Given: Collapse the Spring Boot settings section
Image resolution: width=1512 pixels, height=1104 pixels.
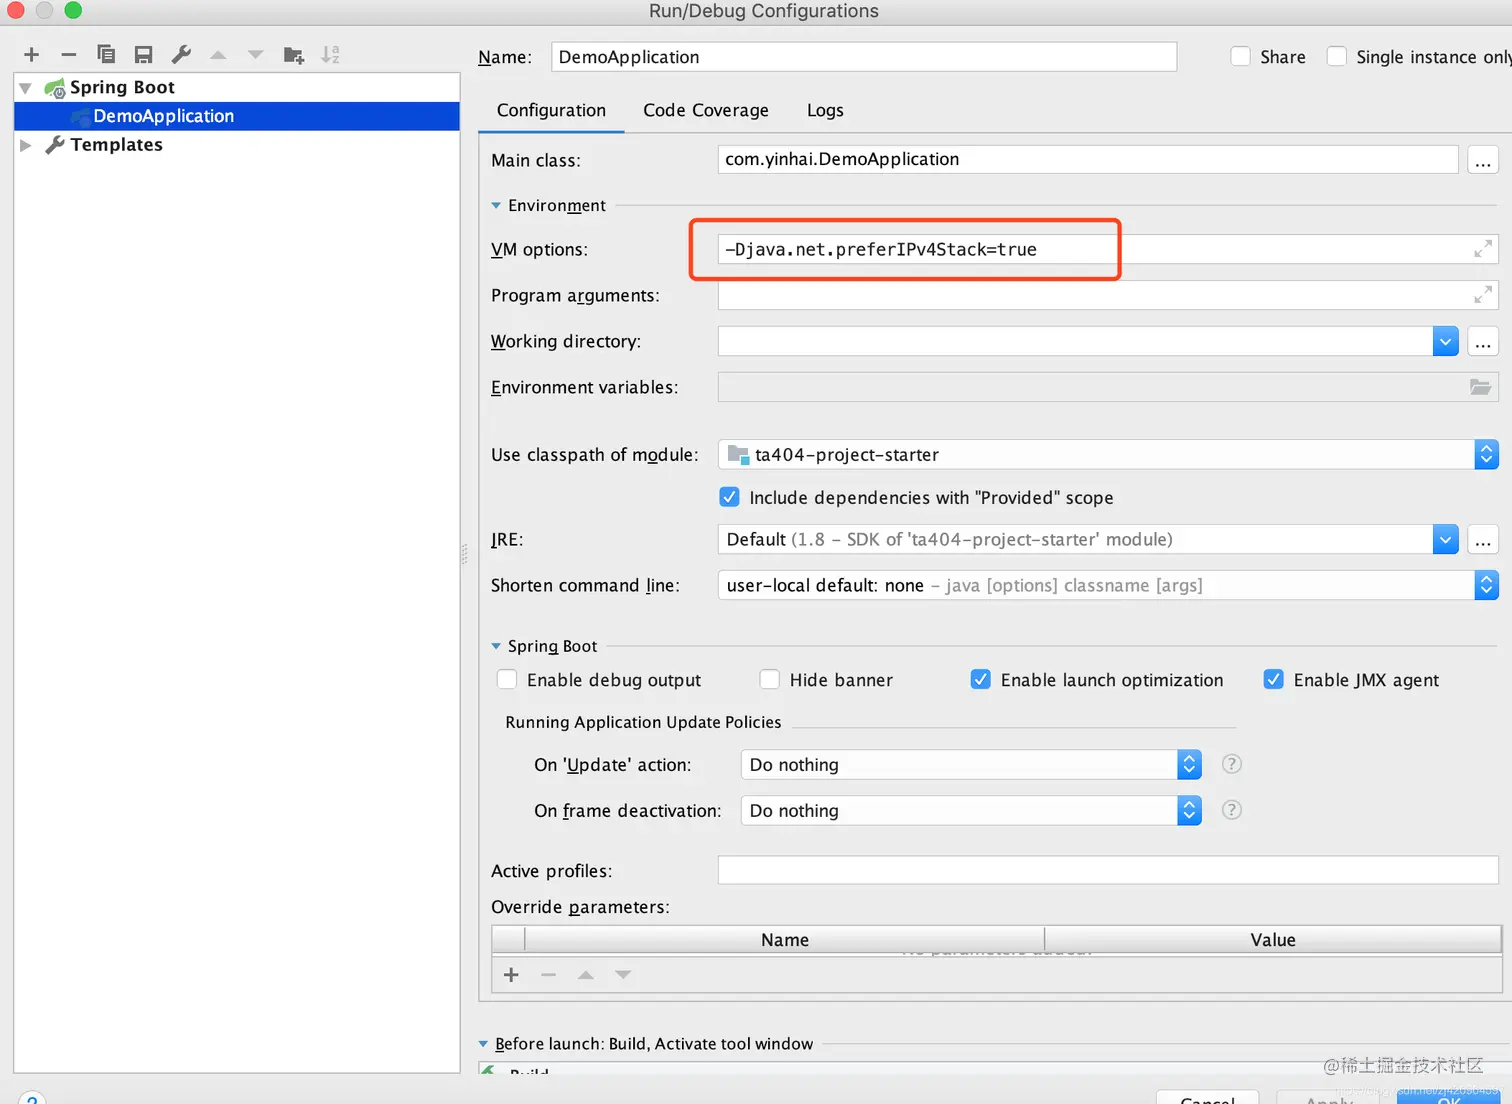Looking at the screenshot, I should 496,646.
